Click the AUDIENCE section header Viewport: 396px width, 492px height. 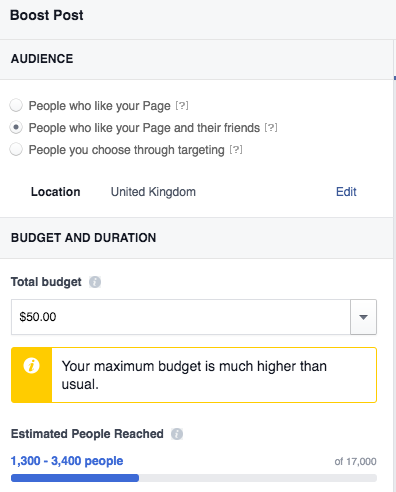click(42, 59)
